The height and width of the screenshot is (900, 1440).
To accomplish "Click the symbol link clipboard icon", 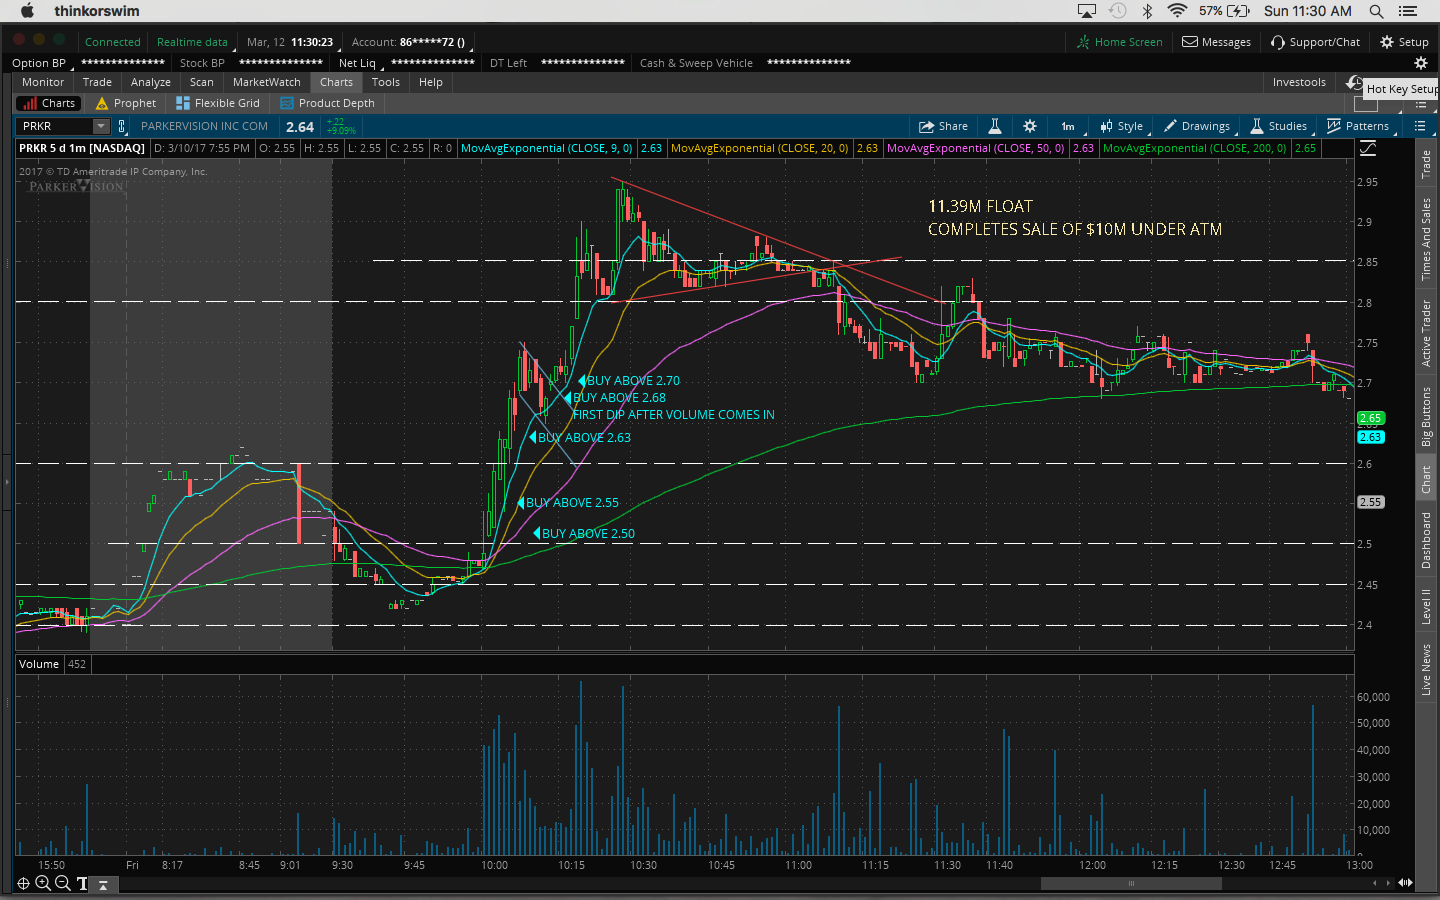I will point(122,126).
